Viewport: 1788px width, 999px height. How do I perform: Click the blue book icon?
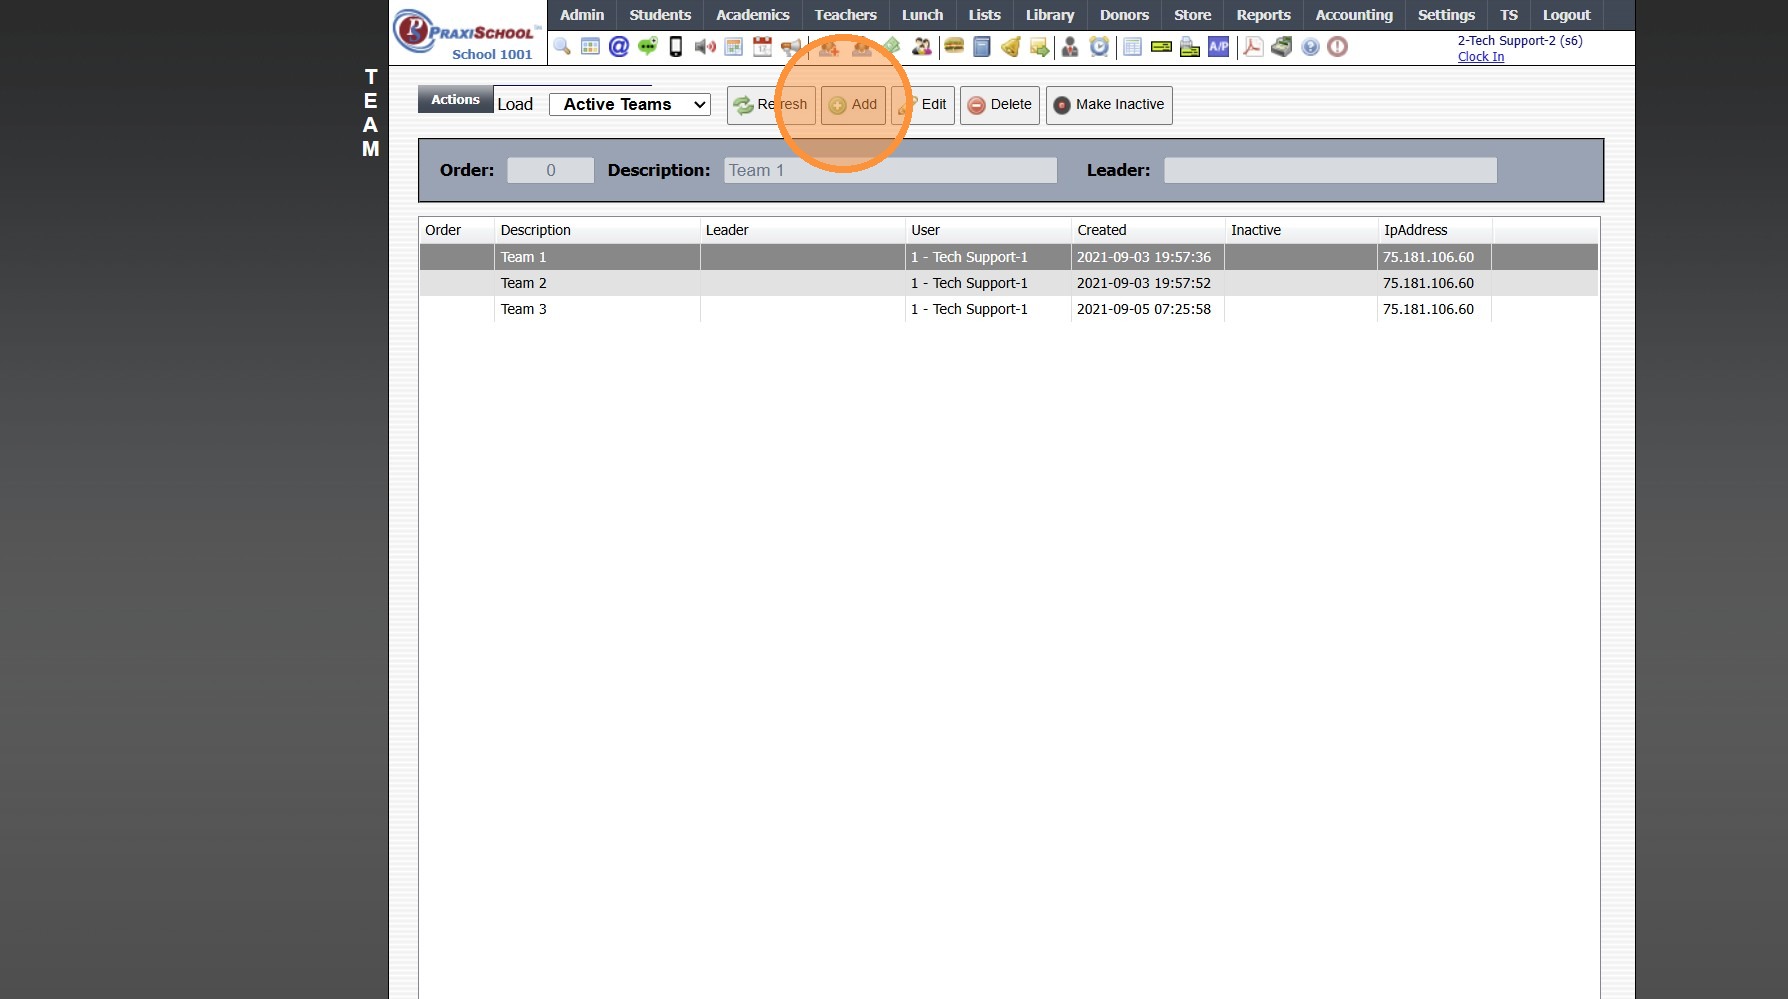pyautogui.click(x=982, y=47)
